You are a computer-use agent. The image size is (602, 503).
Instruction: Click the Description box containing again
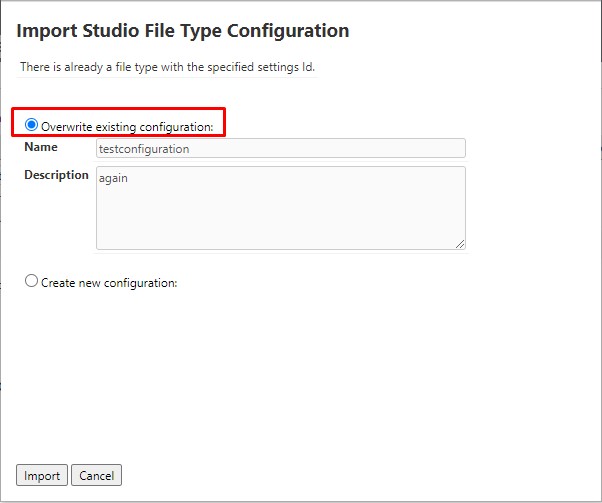tap(281, 208)
